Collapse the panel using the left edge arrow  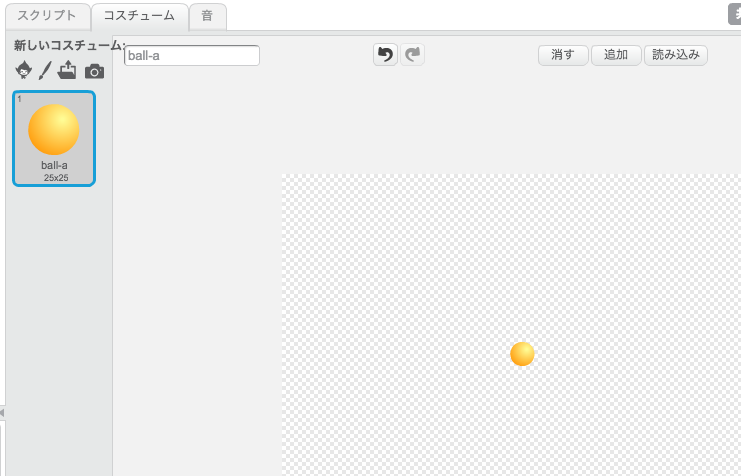click(x=2, y=412)
